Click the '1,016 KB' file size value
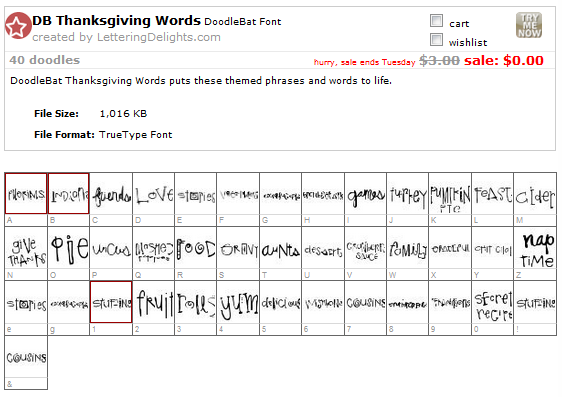The image size is (562, 397). [x=123, y=114]
